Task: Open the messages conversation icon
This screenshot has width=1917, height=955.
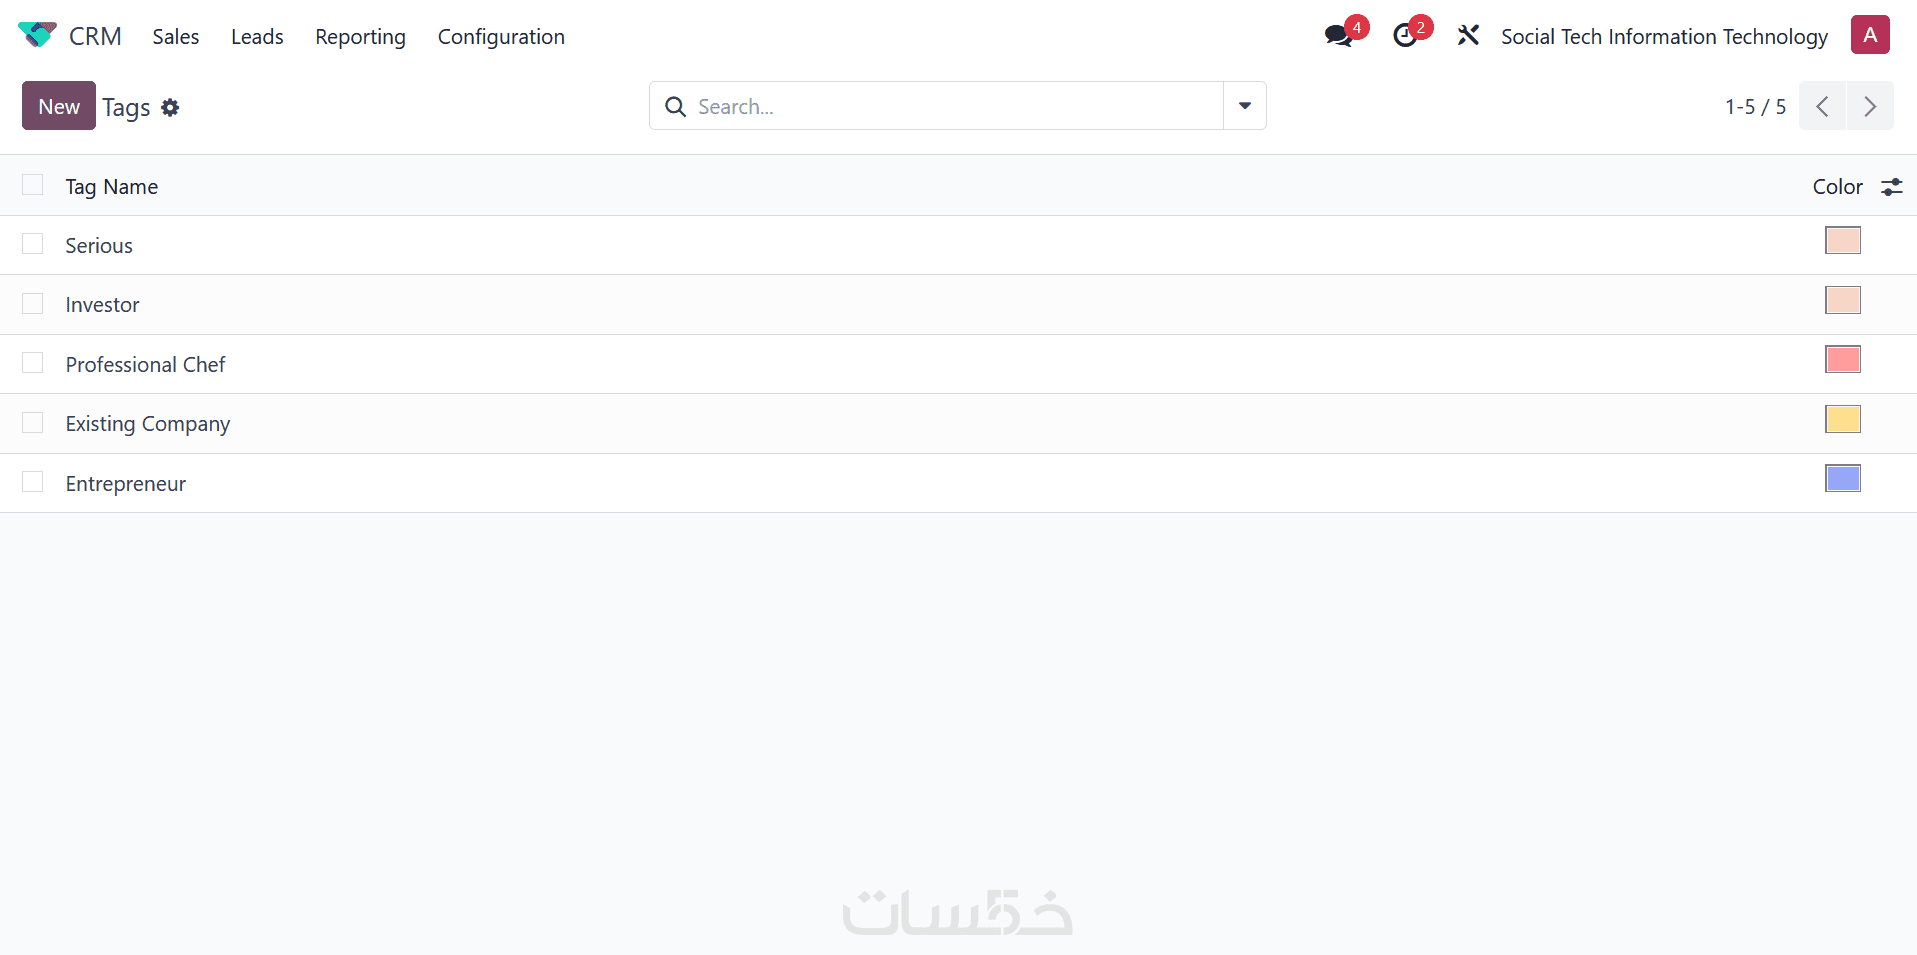Action: [x=1337, y=36]
